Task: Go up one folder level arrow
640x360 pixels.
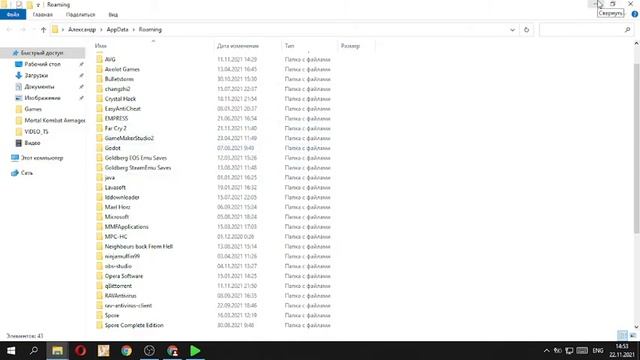Action: [x=43, y=29]
